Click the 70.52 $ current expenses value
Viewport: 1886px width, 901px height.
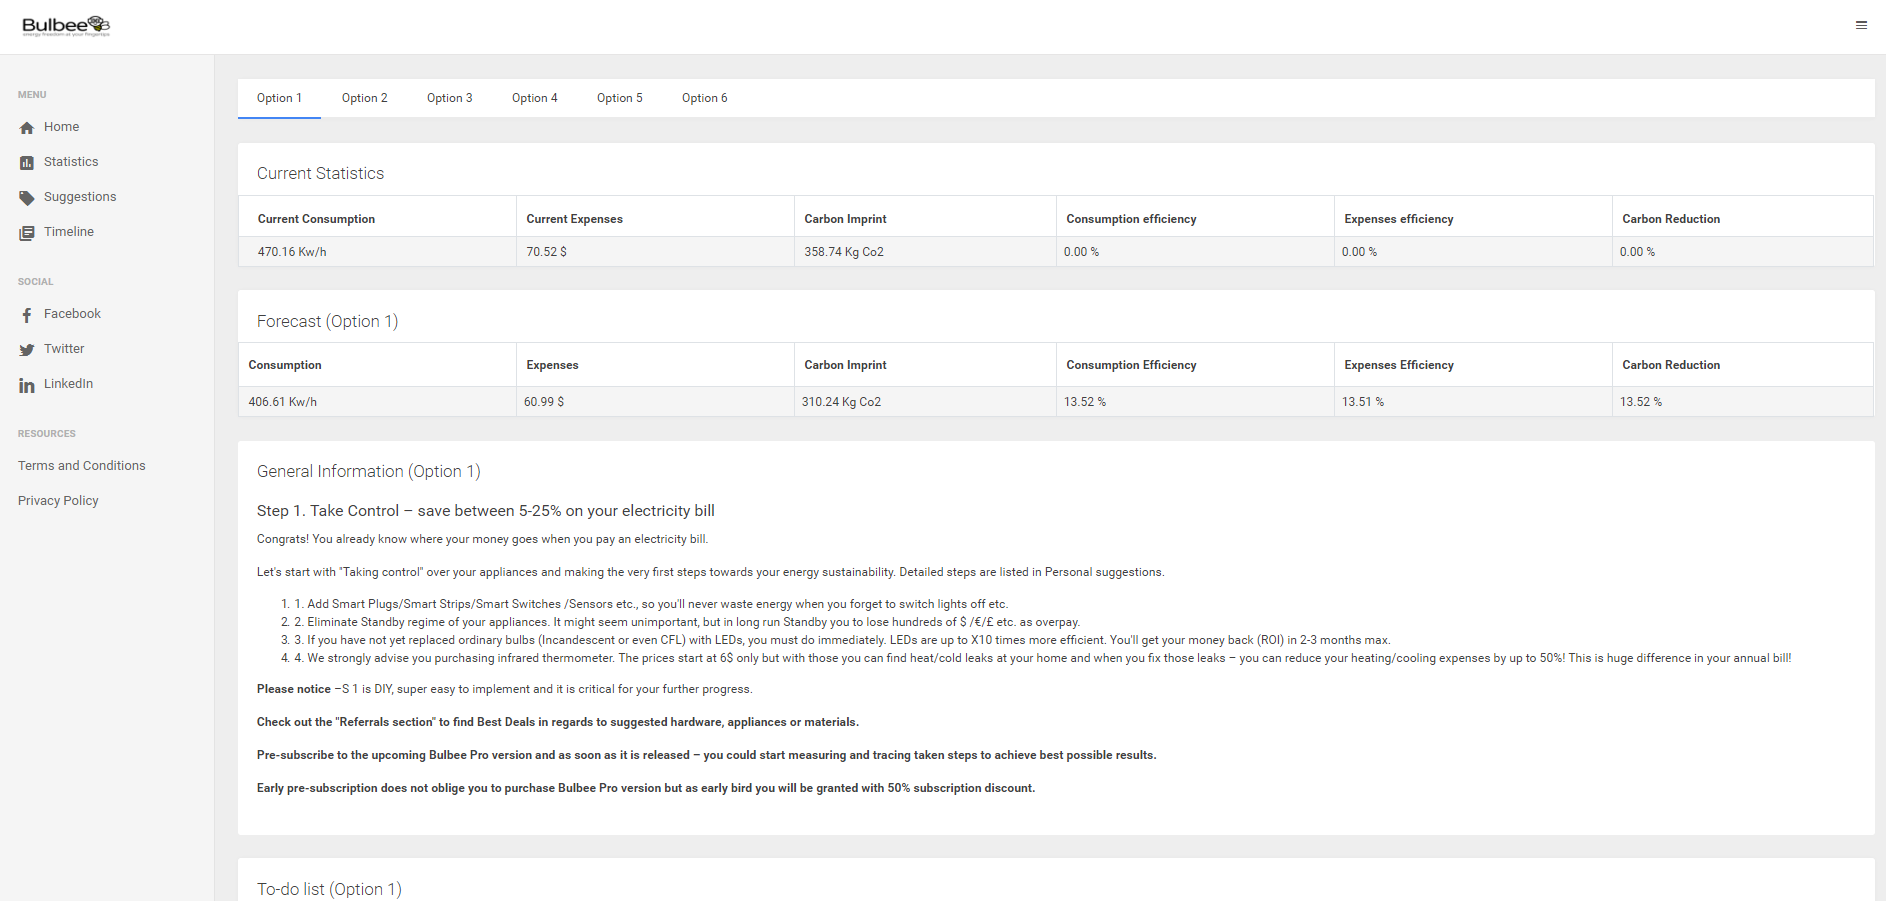pos(547,252)
